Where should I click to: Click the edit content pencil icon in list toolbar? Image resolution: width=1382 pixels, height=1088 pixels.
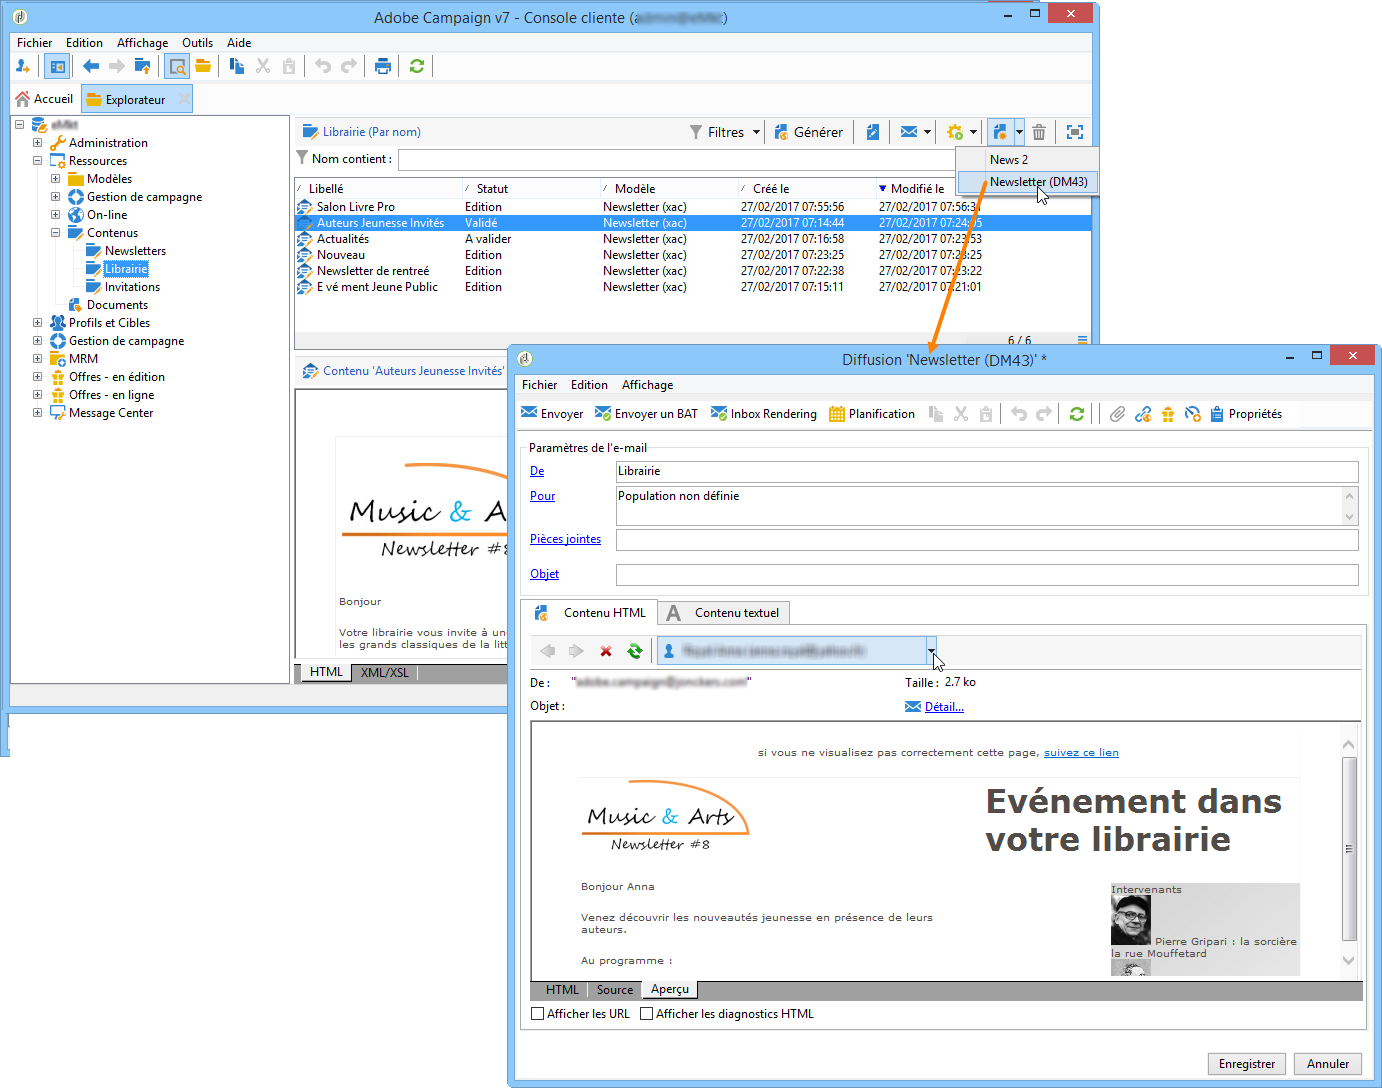click(873, 132)
